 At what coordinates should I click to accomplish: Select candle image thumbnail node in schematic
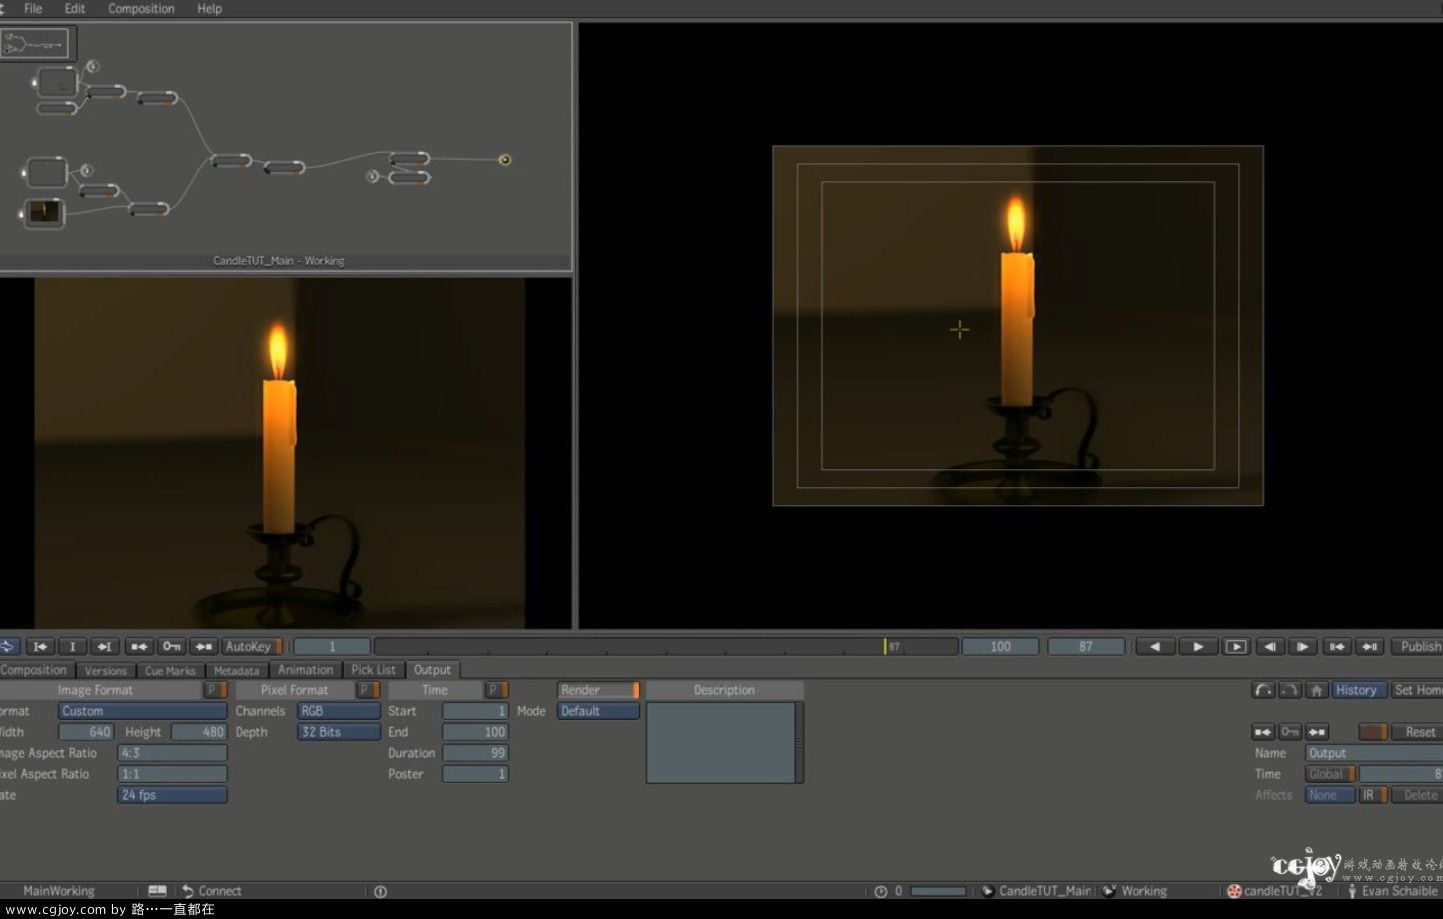(44, 212)
